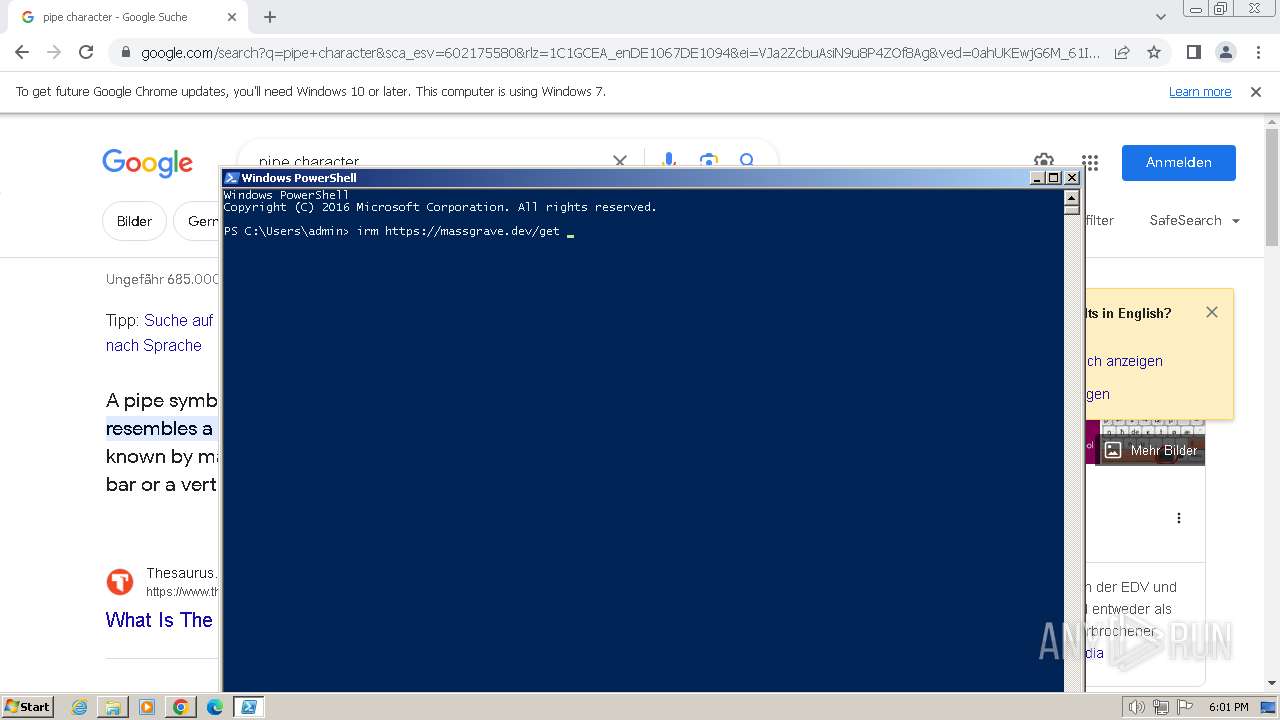This screenshot has width=1280, height=720.
Task: Click the address bar URL
Action: tap(620, 53)
